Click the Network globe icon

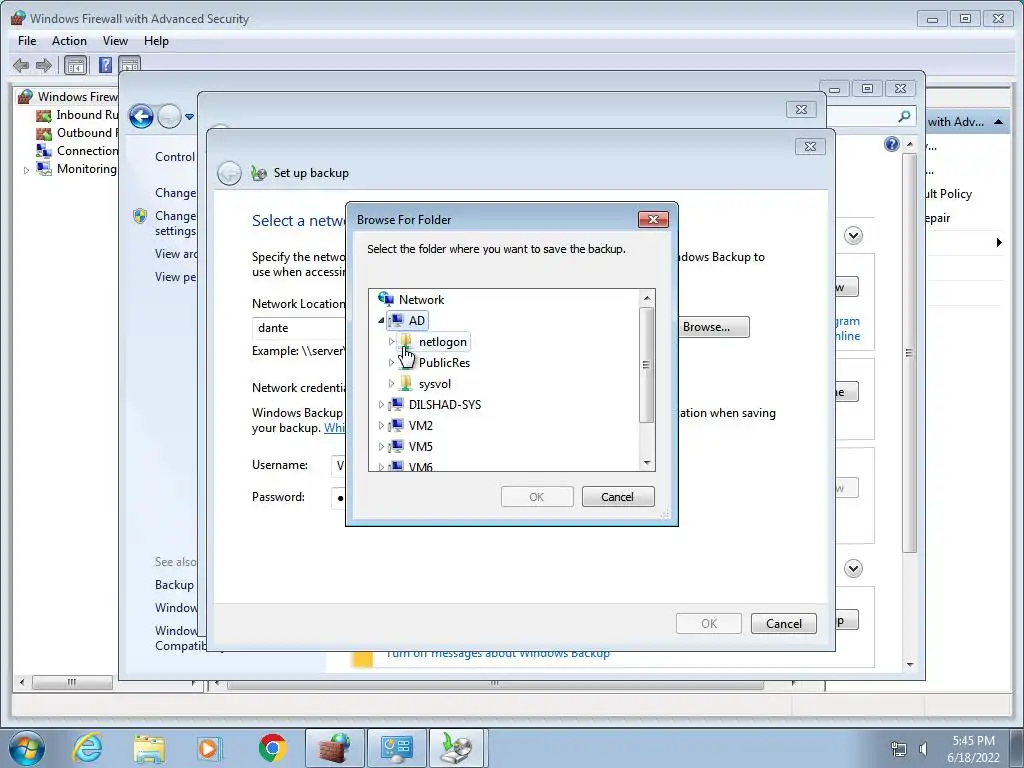386,299
